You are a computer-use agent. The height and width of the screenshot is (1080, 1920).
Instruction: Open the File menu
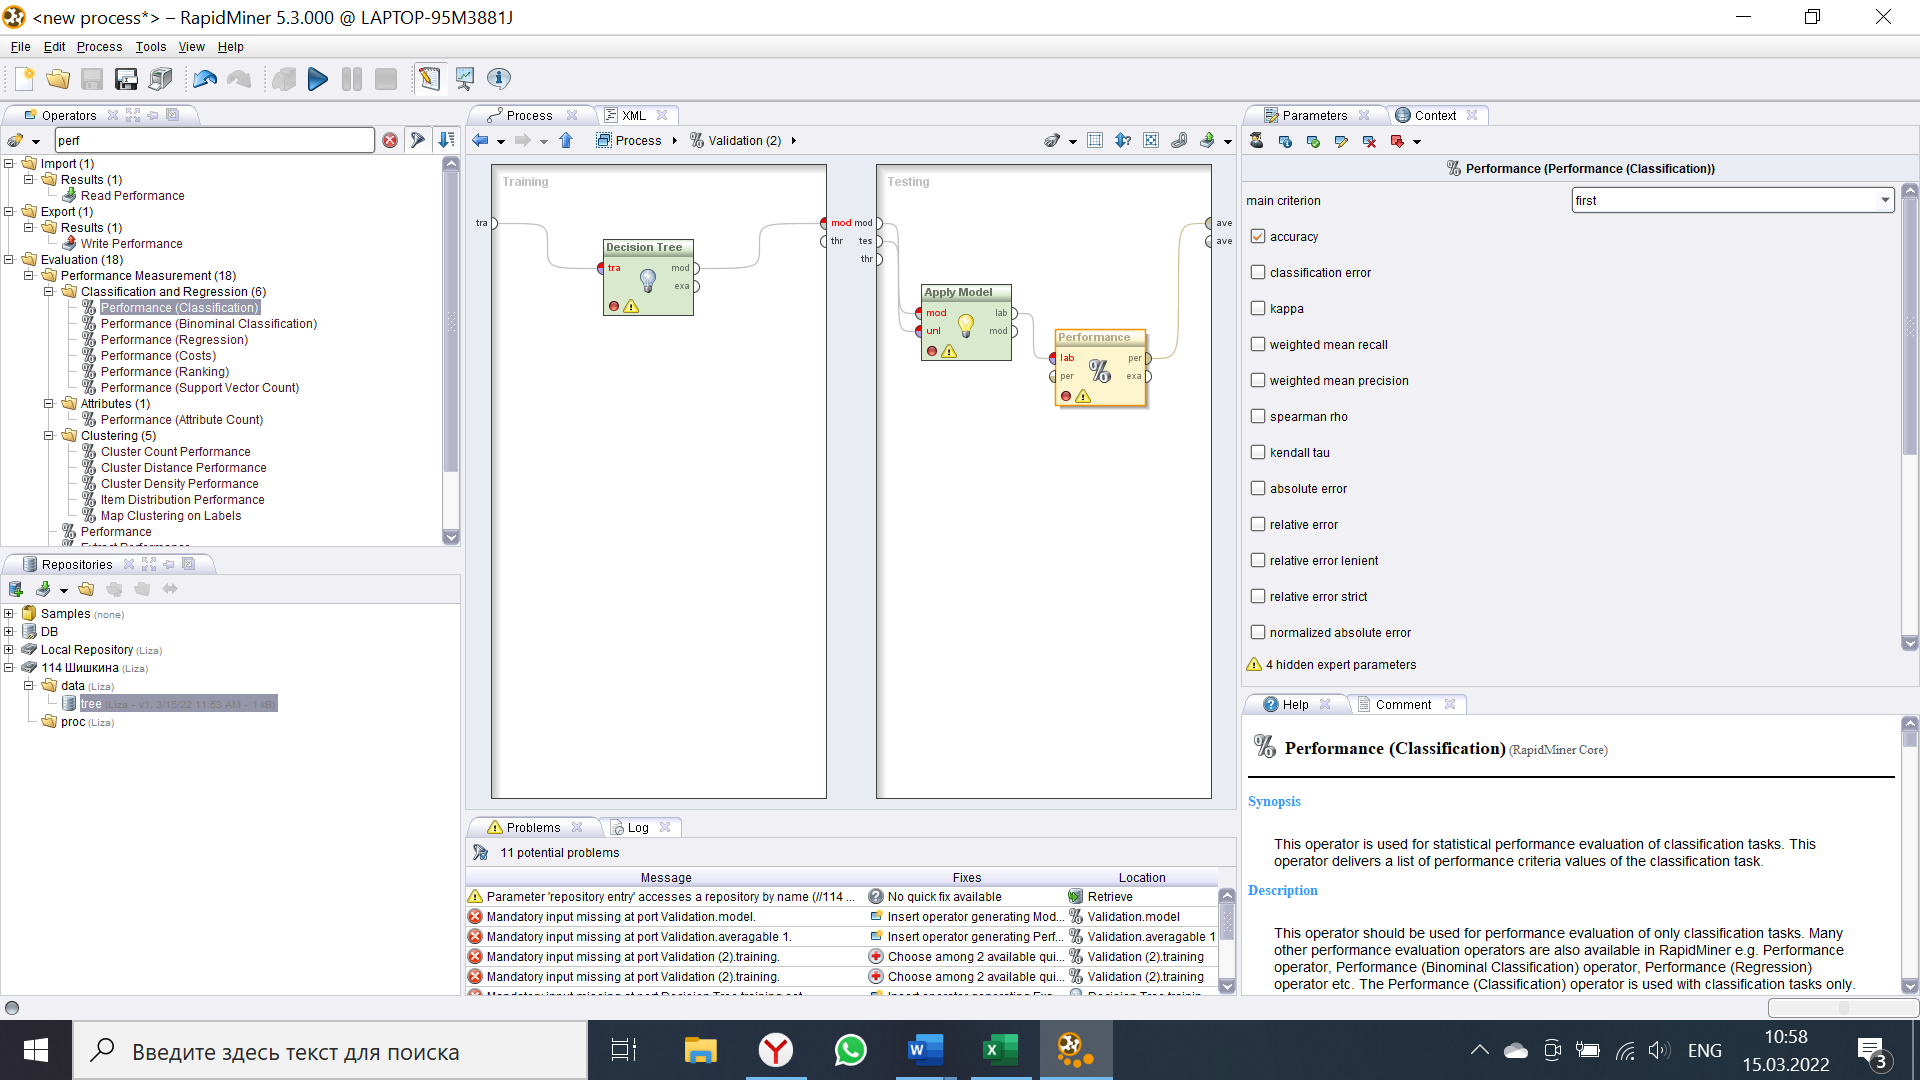click(x=20, y=47)
